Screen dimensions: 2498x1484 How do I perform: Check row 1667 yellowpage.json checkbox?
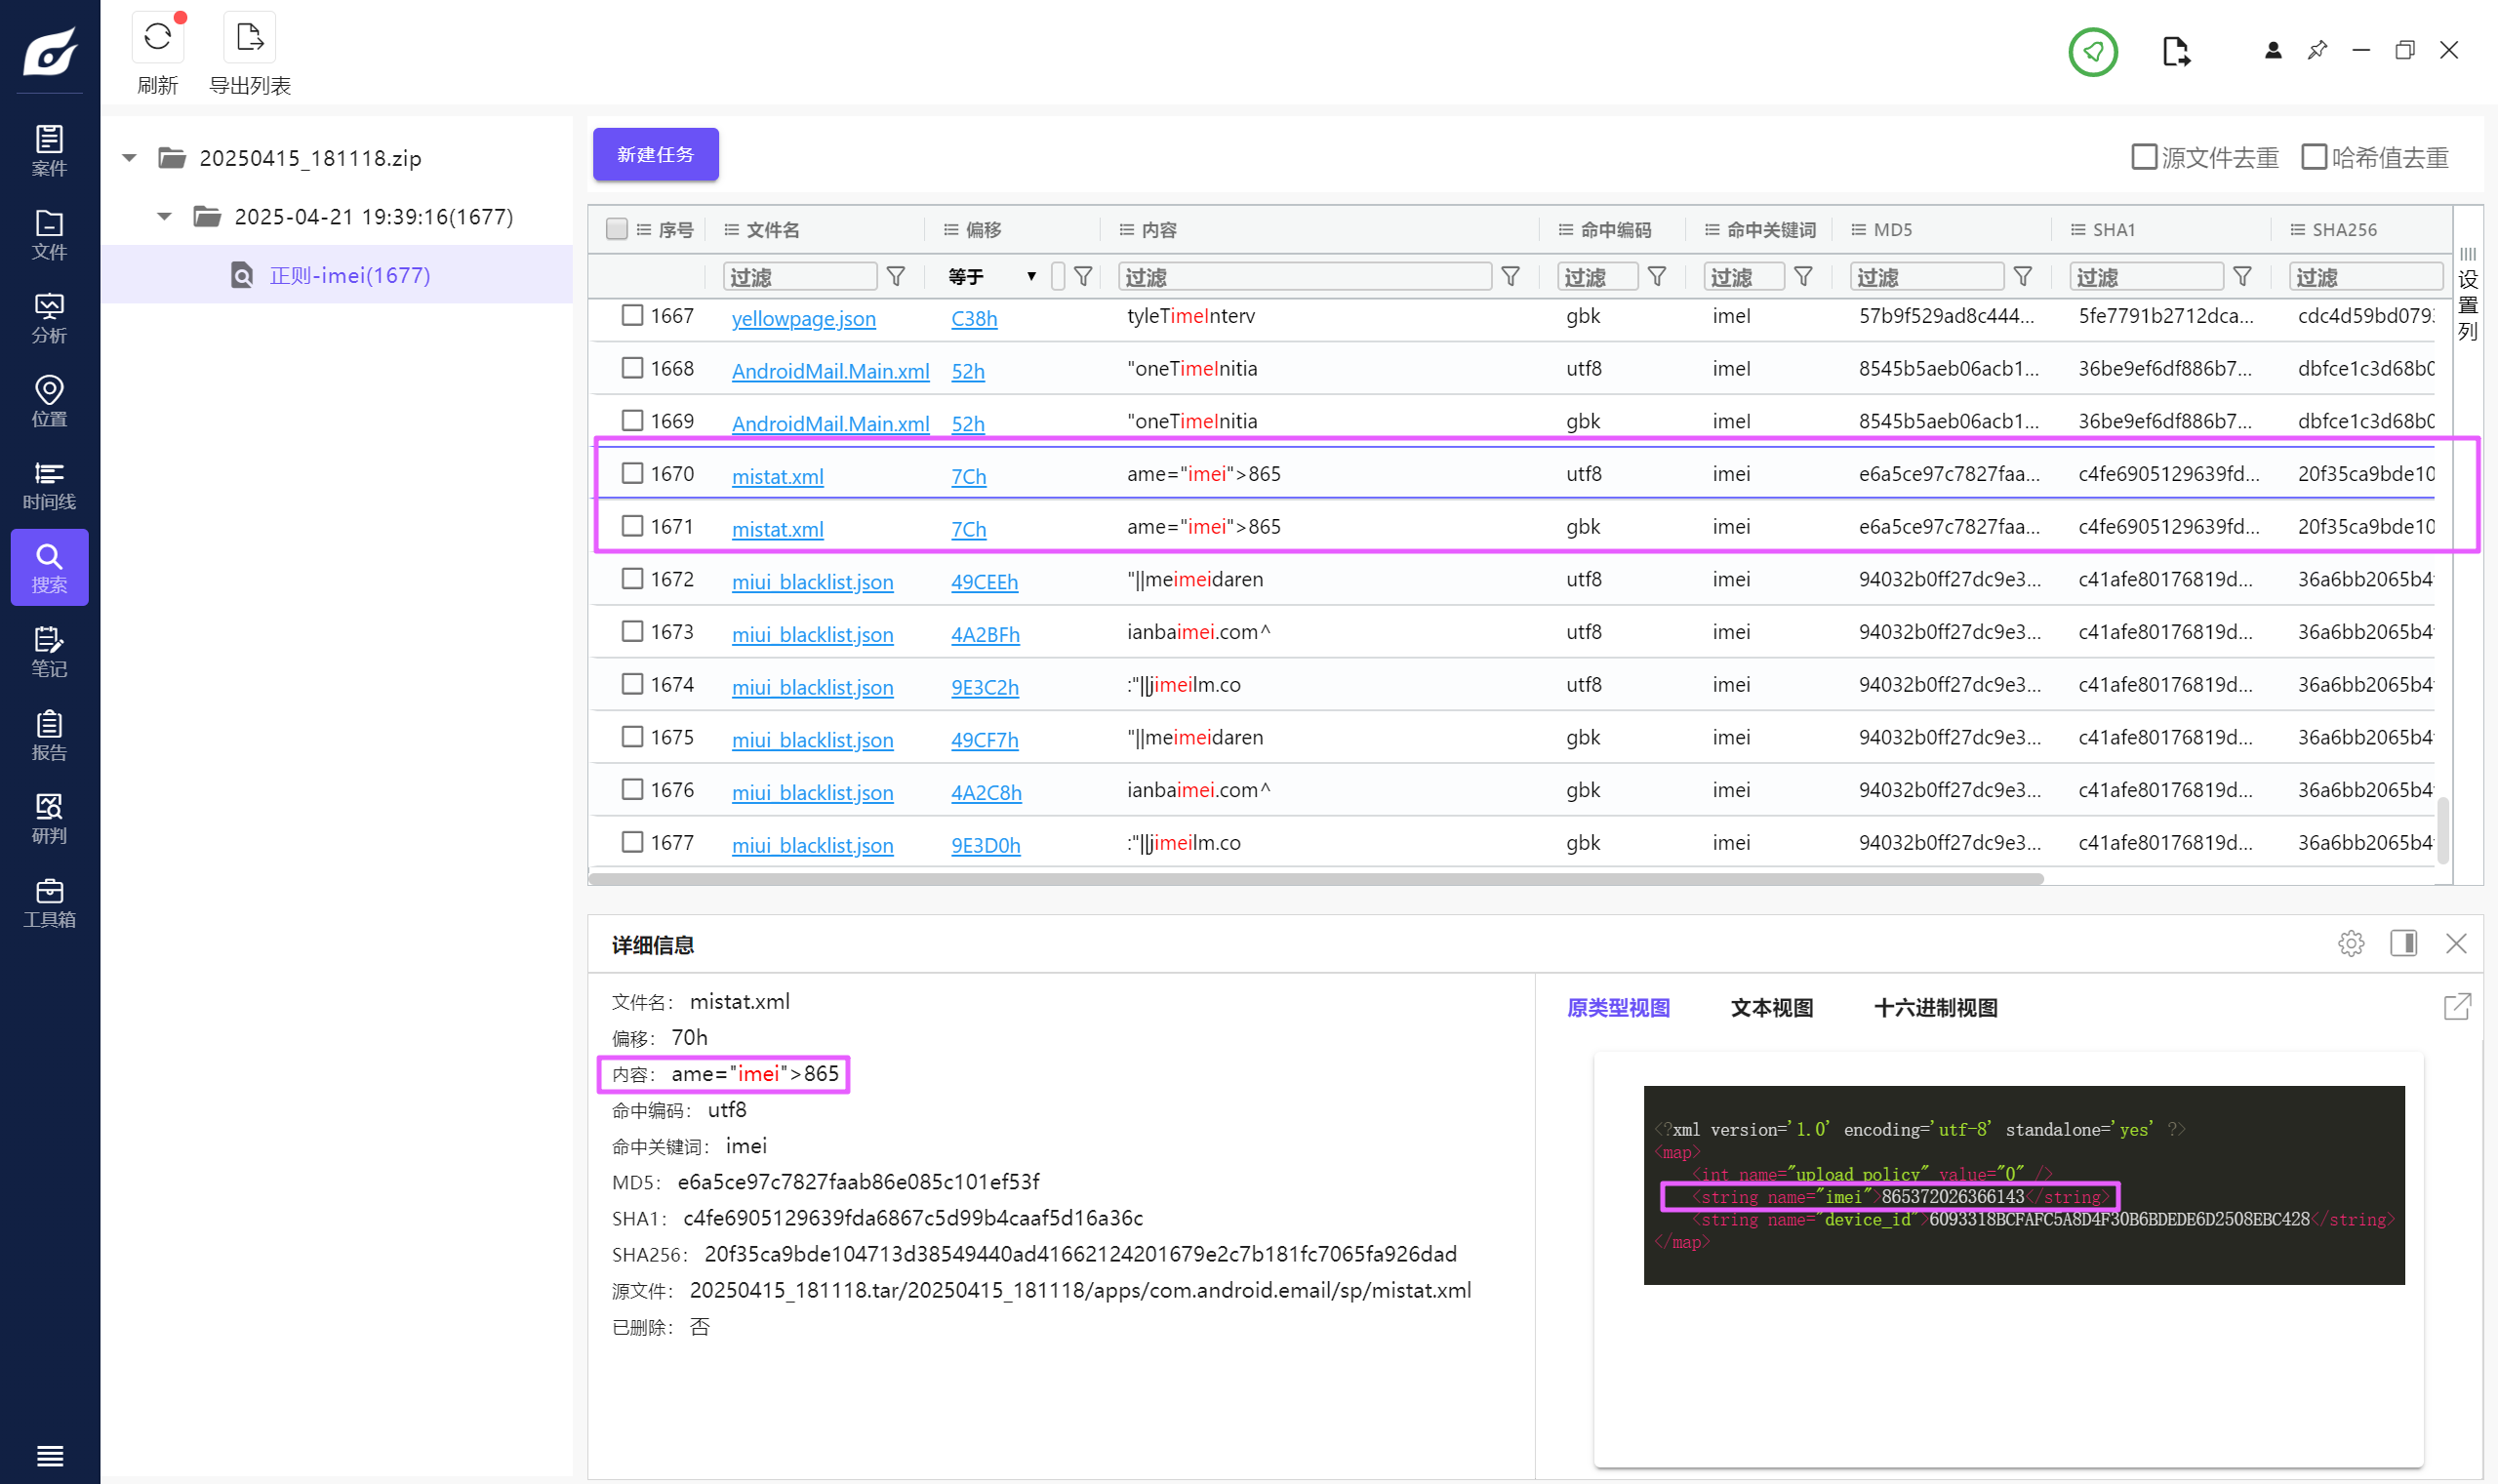632,315
